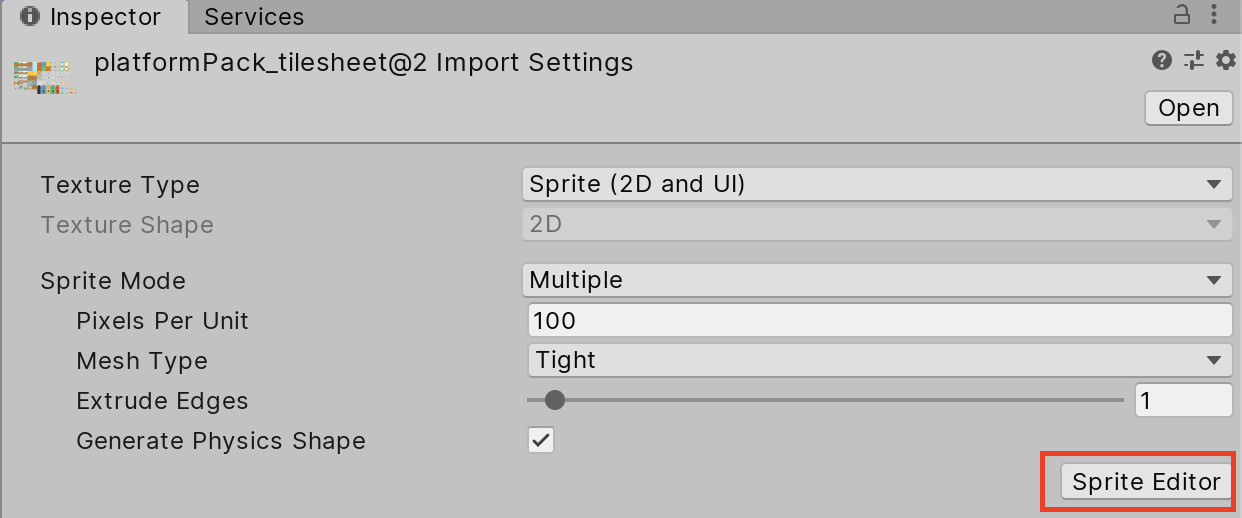Viewport: 1242px width, 518px height.
Task: Lock the Inspector with the padlock icon
Action: tap(1182, 15)
